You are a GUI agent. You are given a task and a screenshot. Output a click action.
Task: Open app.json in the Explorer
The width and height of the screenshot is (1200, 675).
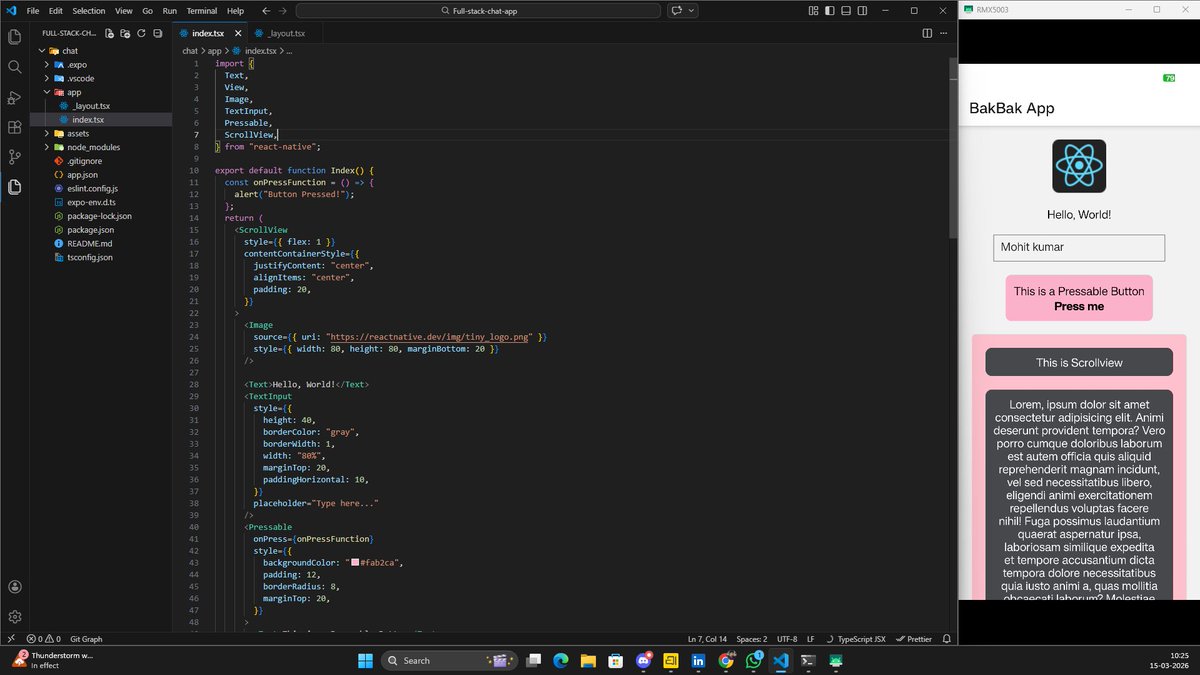tap(84, 174)
